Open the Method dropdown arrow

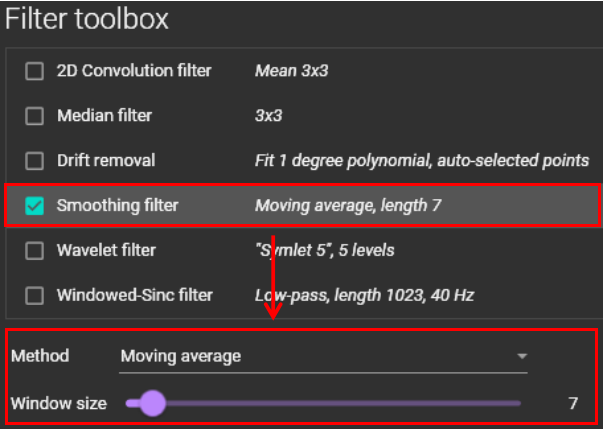pos(521,356)
